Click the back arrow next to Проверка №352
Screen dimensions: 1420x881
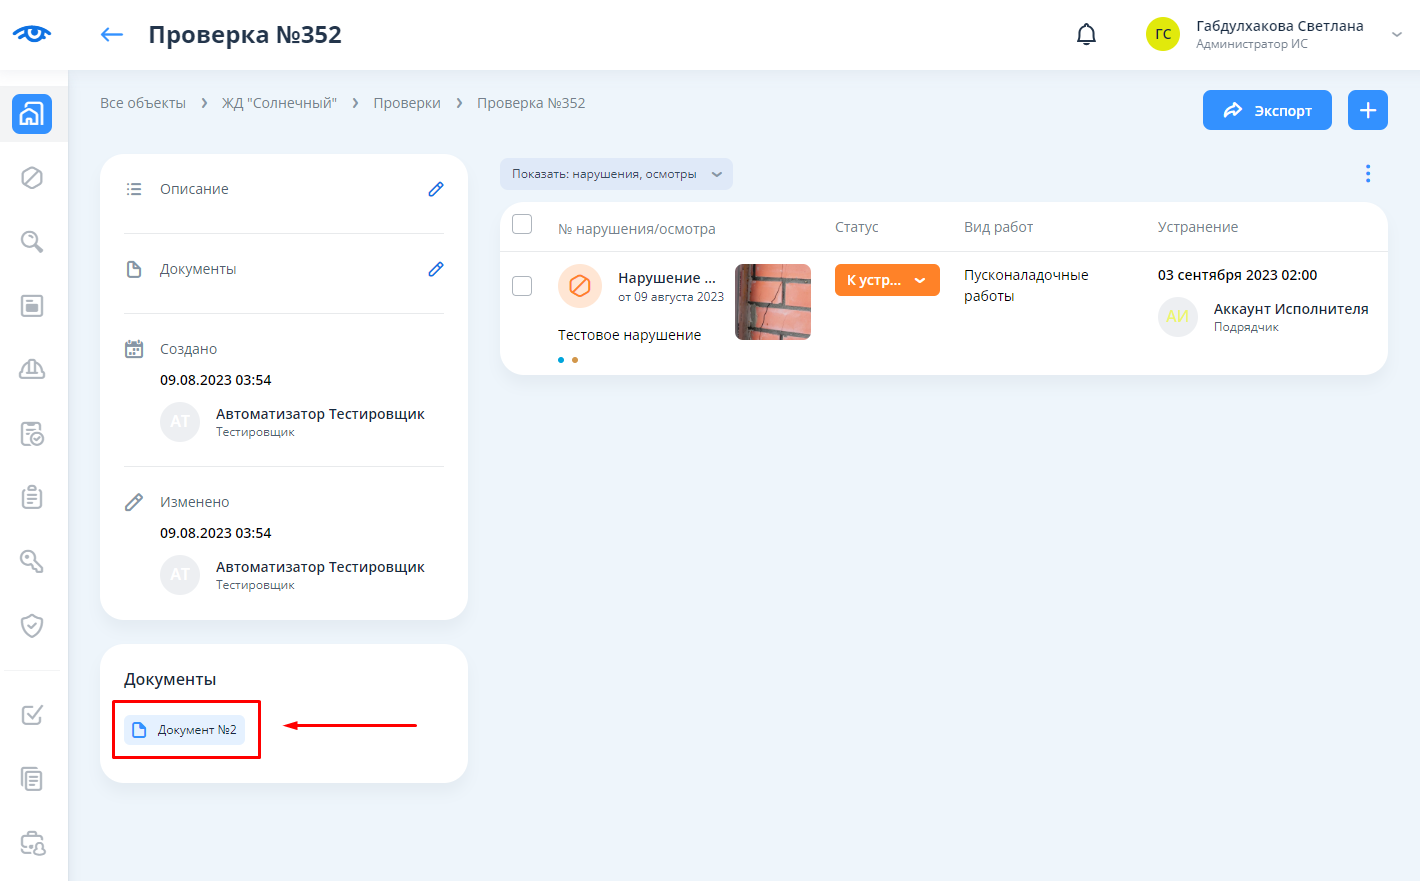click(111, 35)
